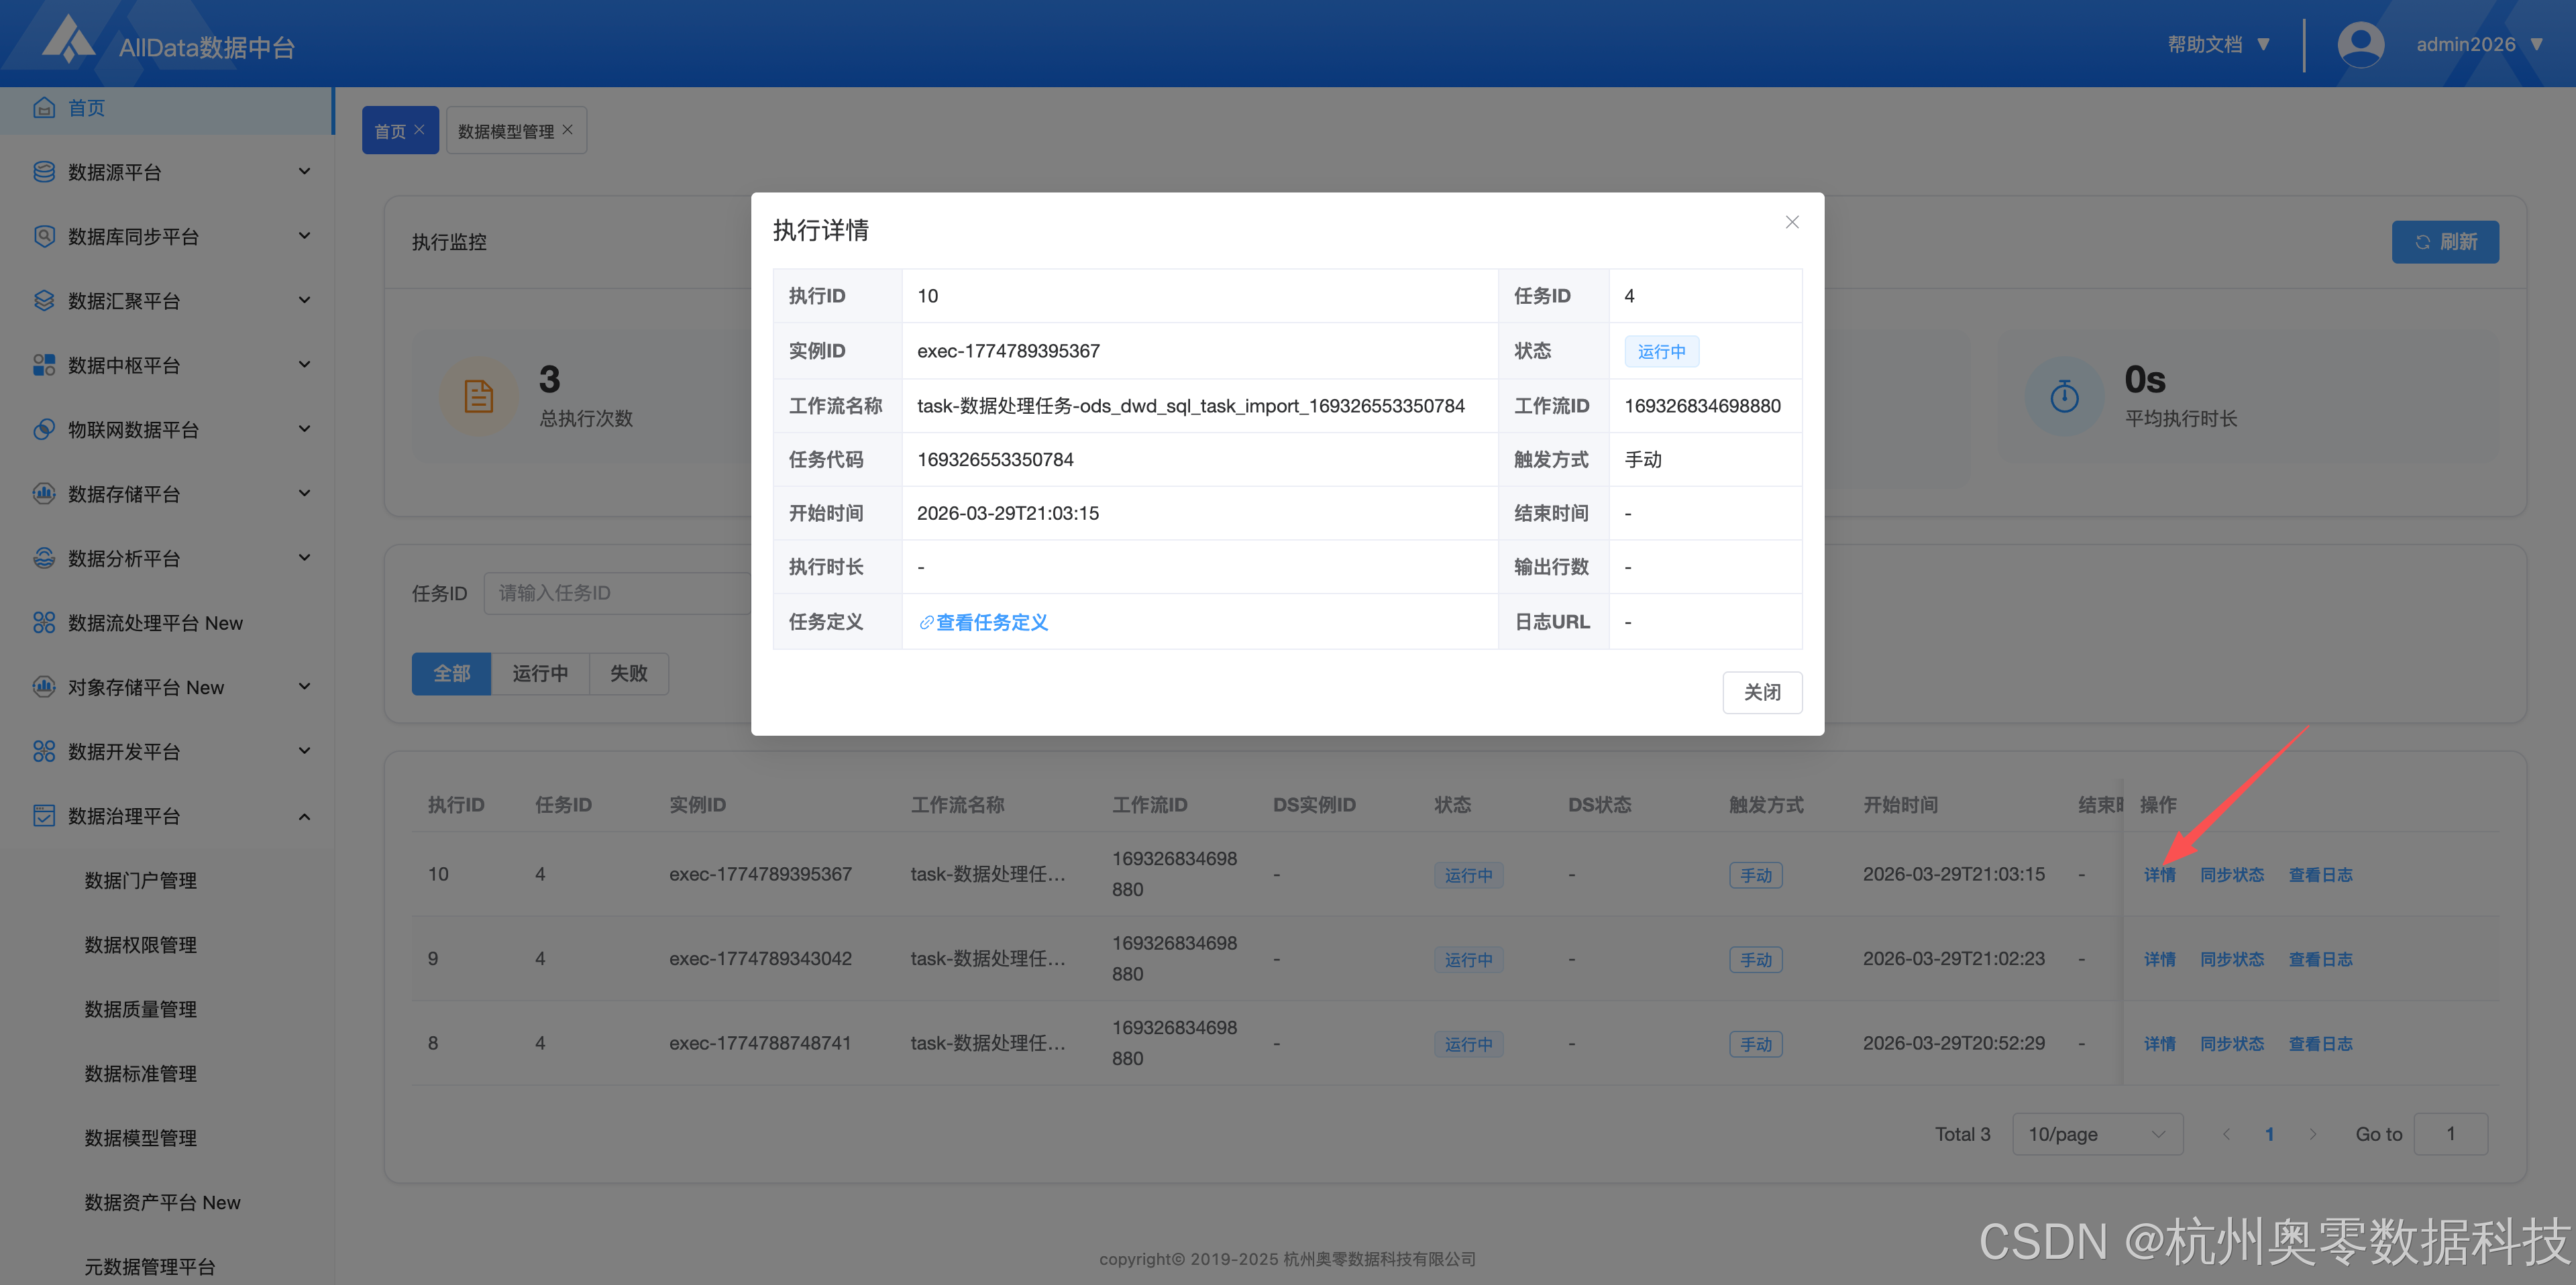Click 详情 for execution ID 10
Viewport: 2576px width, 1285px height.
click(2159, 874)
